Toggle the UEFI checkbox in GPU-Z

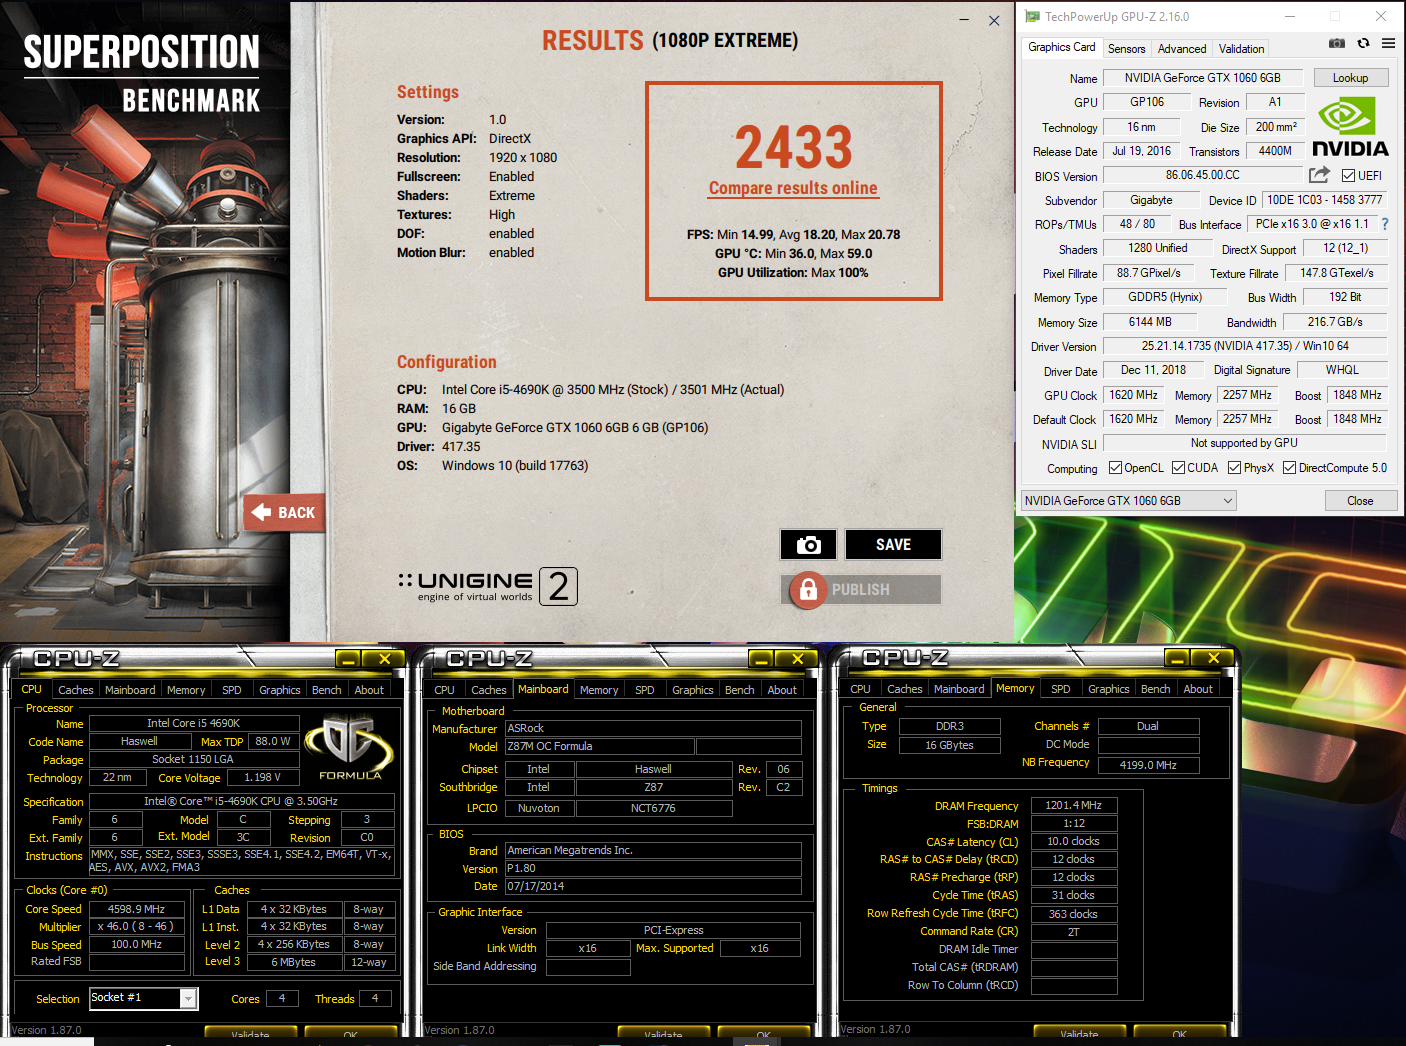pyautogui.click(x=1348, y=176)
